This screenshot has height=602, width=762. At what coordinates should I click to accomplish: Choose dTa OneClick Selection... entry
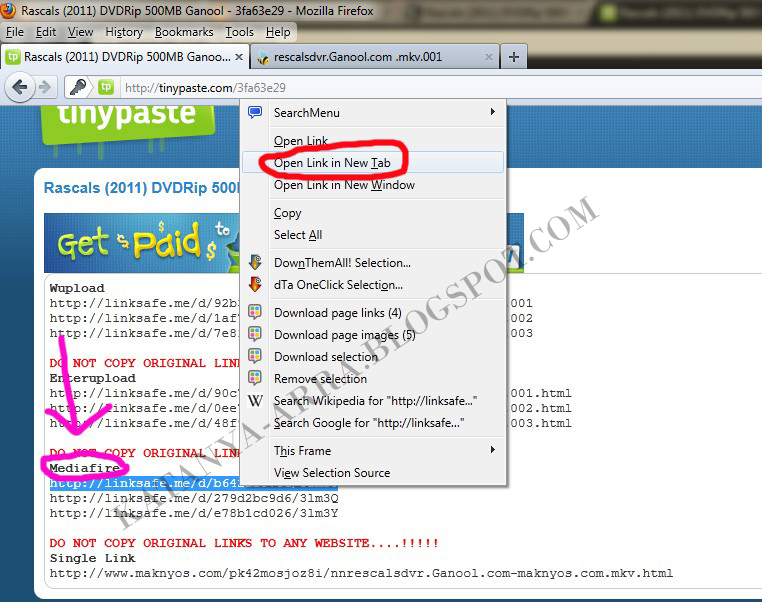tap(373, 285)
